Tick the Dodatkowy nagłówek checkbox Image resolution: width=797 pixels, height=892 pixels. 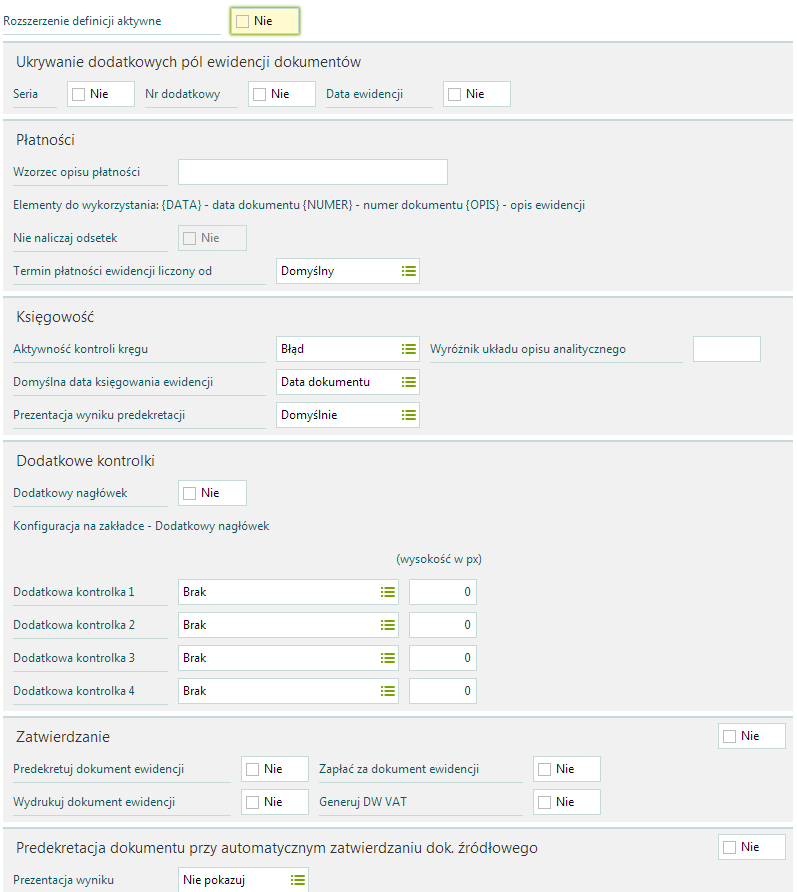[x=189, y=493]
